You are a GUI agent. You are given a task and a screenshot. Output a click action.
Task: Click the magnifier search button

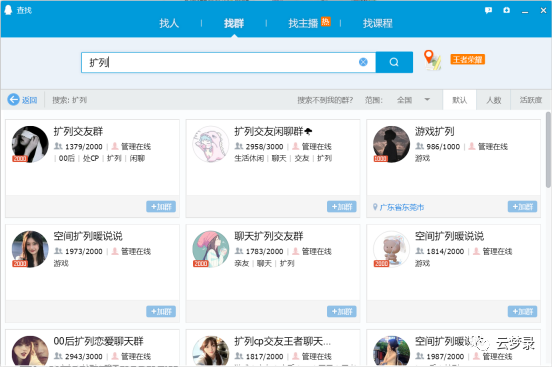coord(394,62)
